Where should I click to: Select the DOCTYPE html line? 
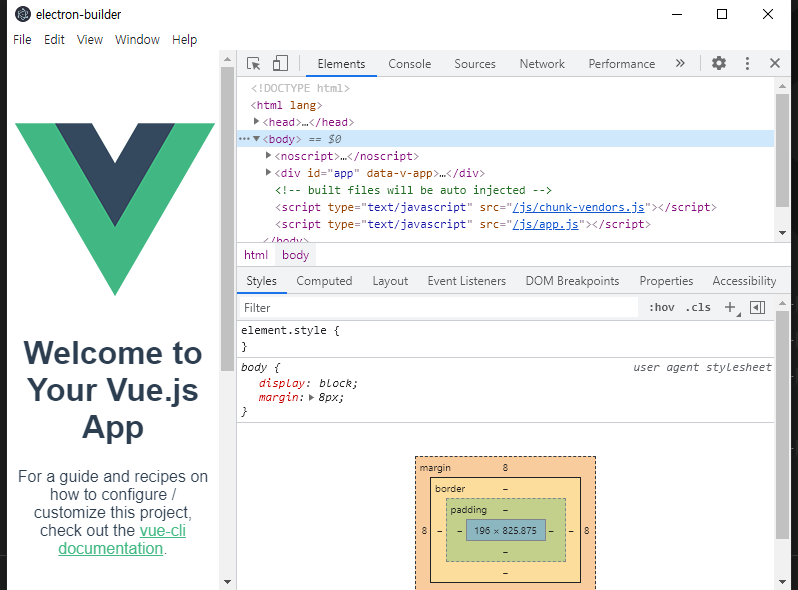pyautogui.click(x=300, y=88)
